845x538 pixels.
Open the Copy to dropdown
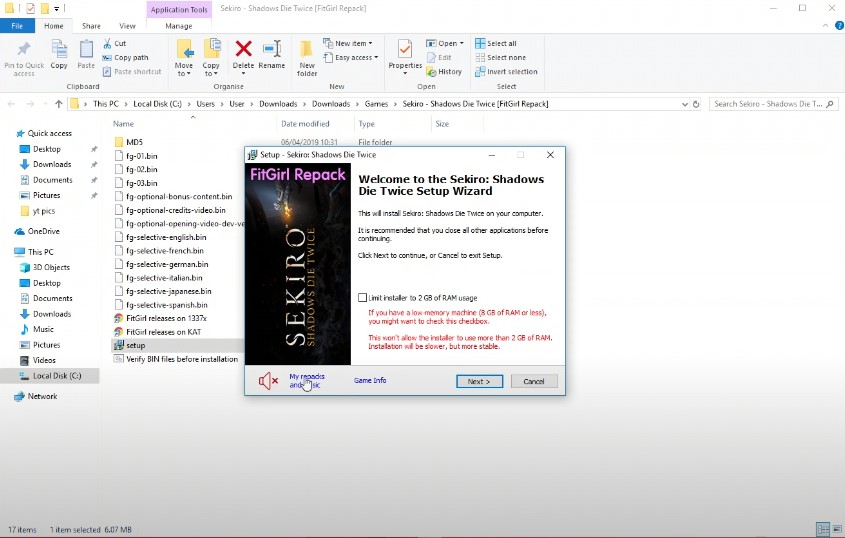(211, 58)
